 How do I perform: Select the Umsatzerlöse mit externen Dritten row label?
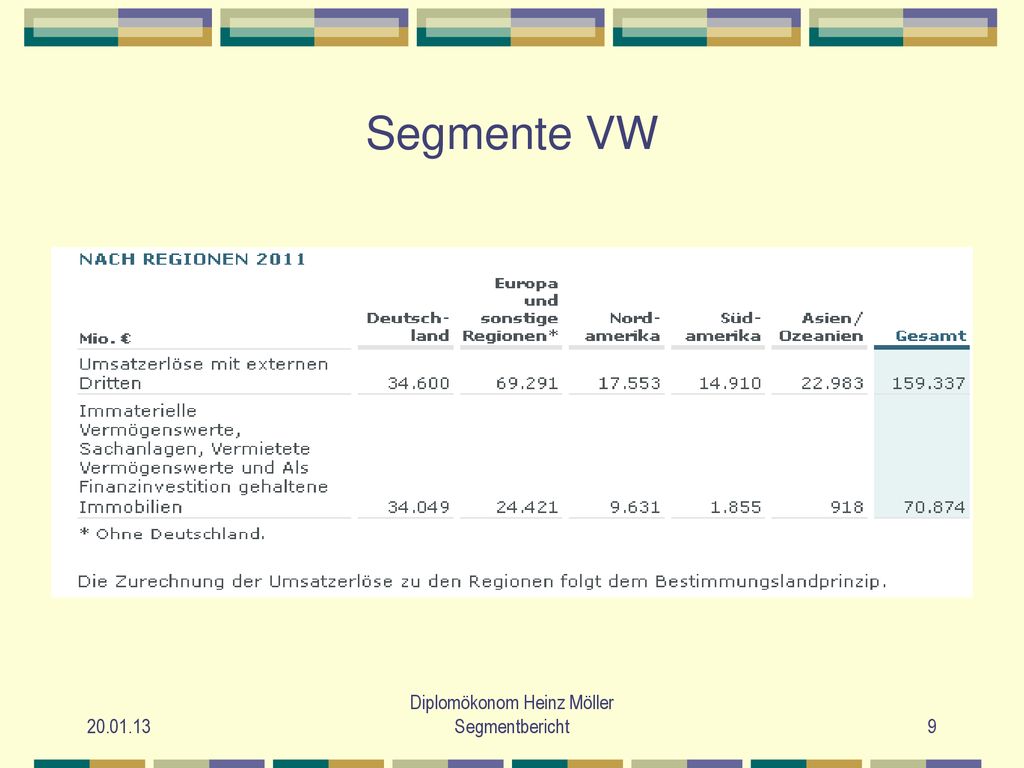click(204, 374)
